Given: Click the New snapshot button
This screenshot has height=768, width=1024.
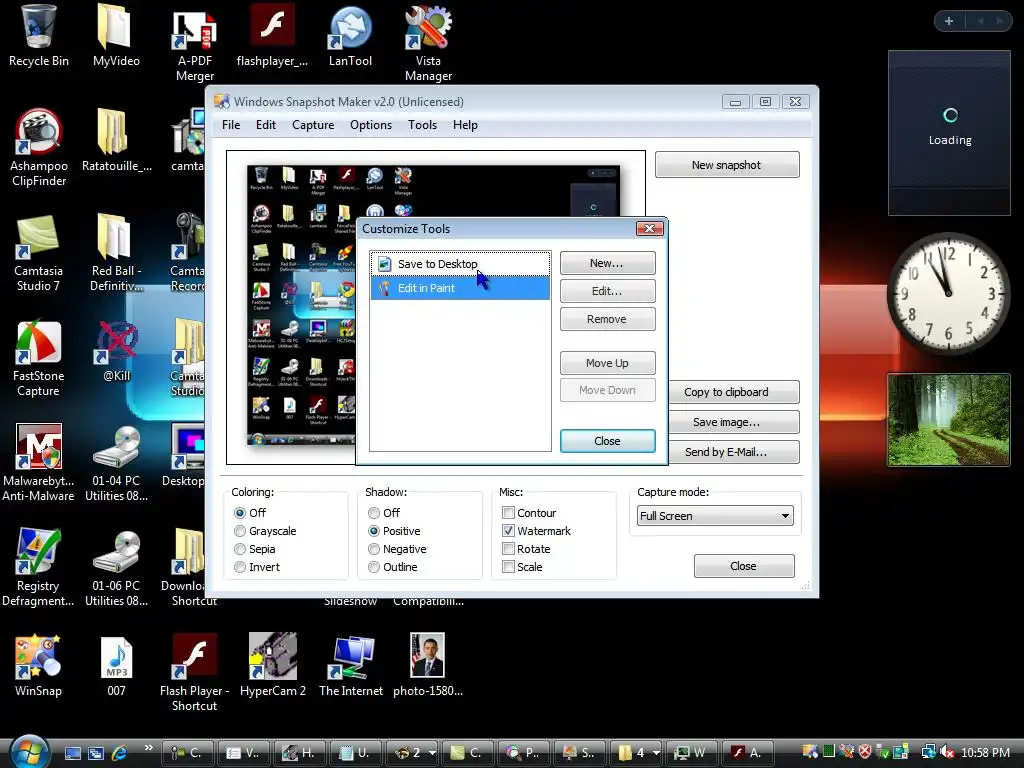Looking at the screenshot, I should tap(727, 165).
